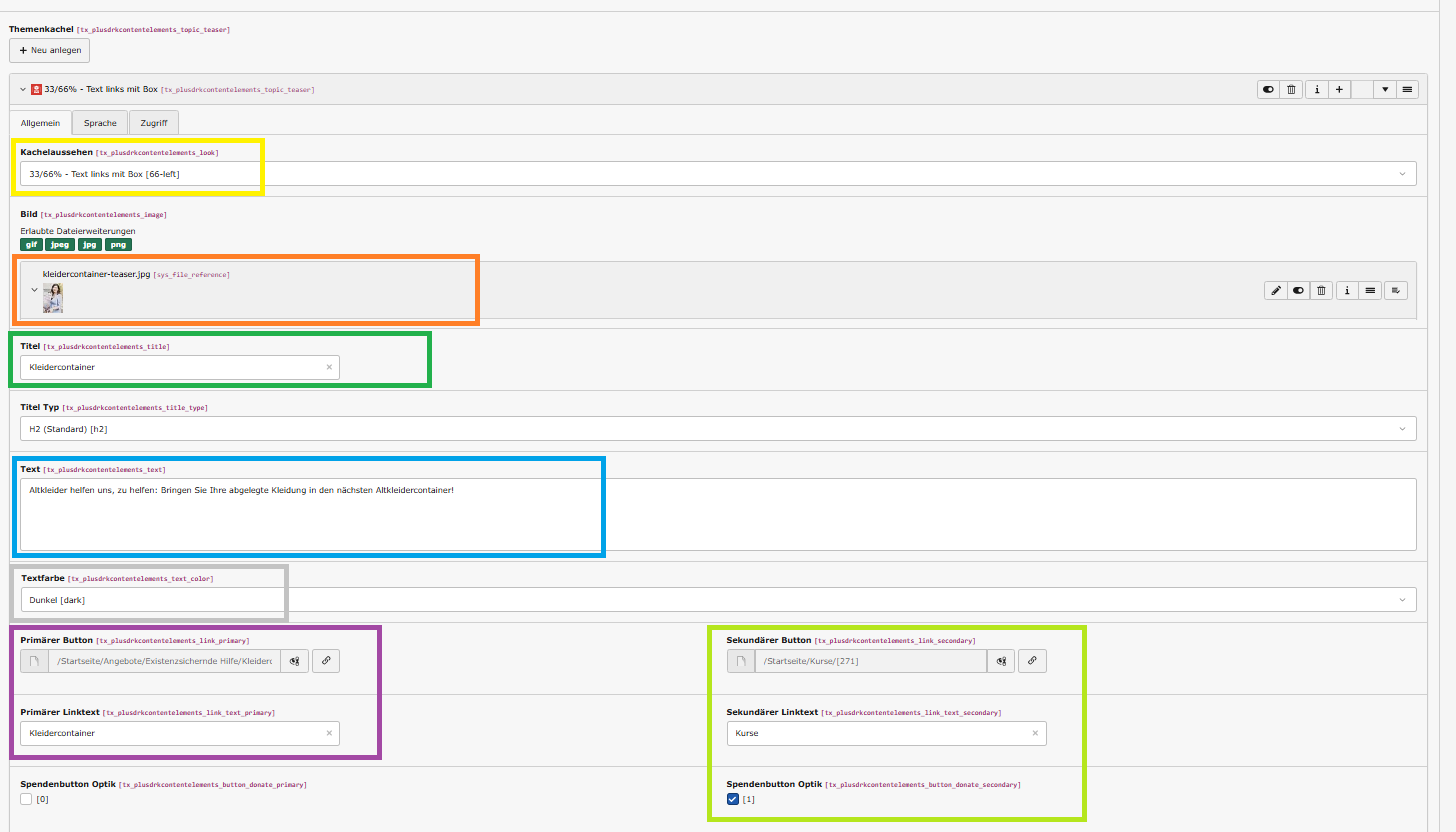Click the kleidercontainer-teaser.jpg file name
This screenshot has height=832, width=1456.
coord(96,274)
